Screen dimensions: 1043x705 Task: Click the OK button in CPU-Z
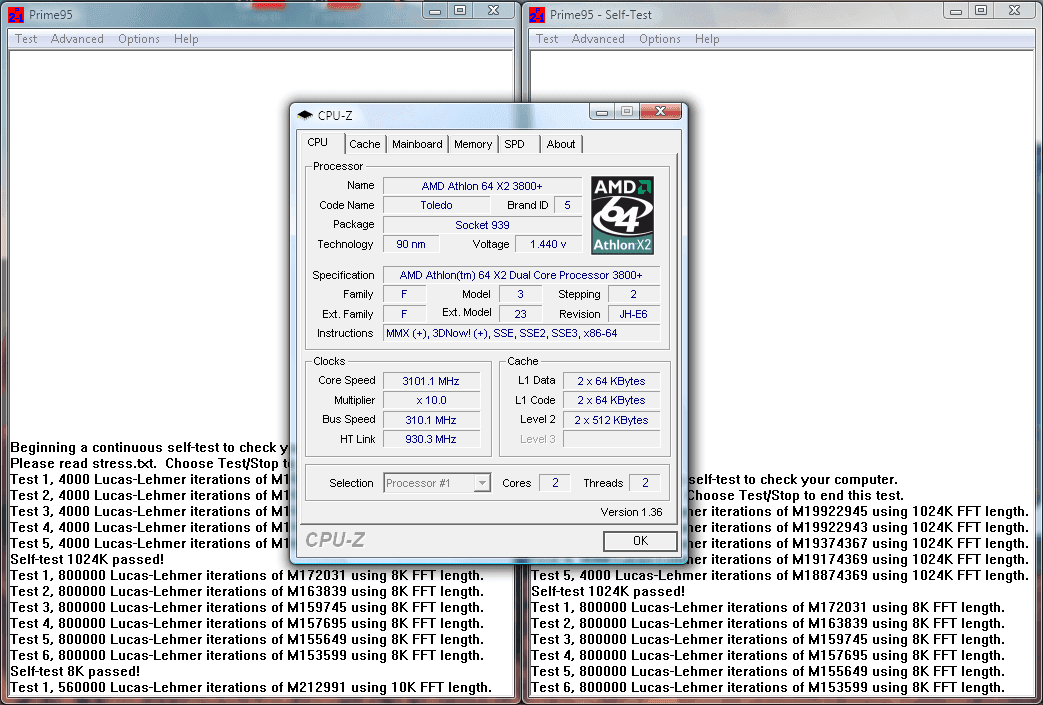640,541
